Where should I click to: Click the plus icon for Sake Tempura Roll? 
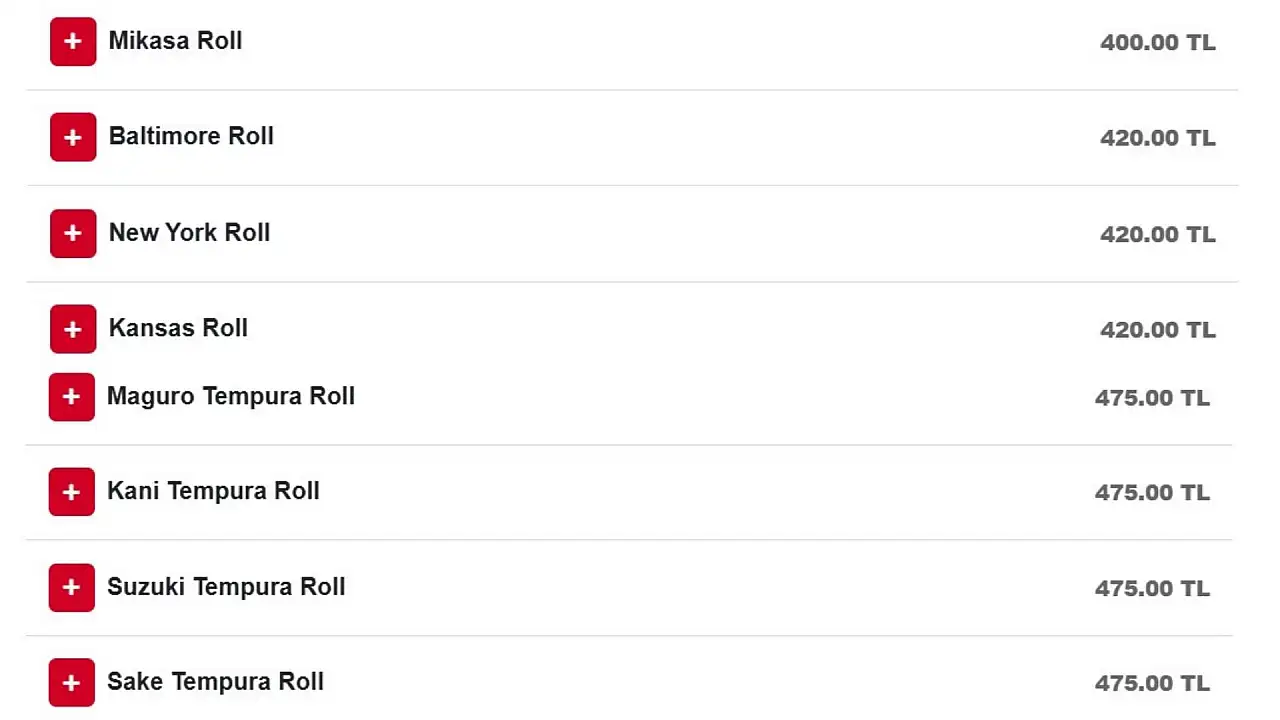tap(71, 683)
